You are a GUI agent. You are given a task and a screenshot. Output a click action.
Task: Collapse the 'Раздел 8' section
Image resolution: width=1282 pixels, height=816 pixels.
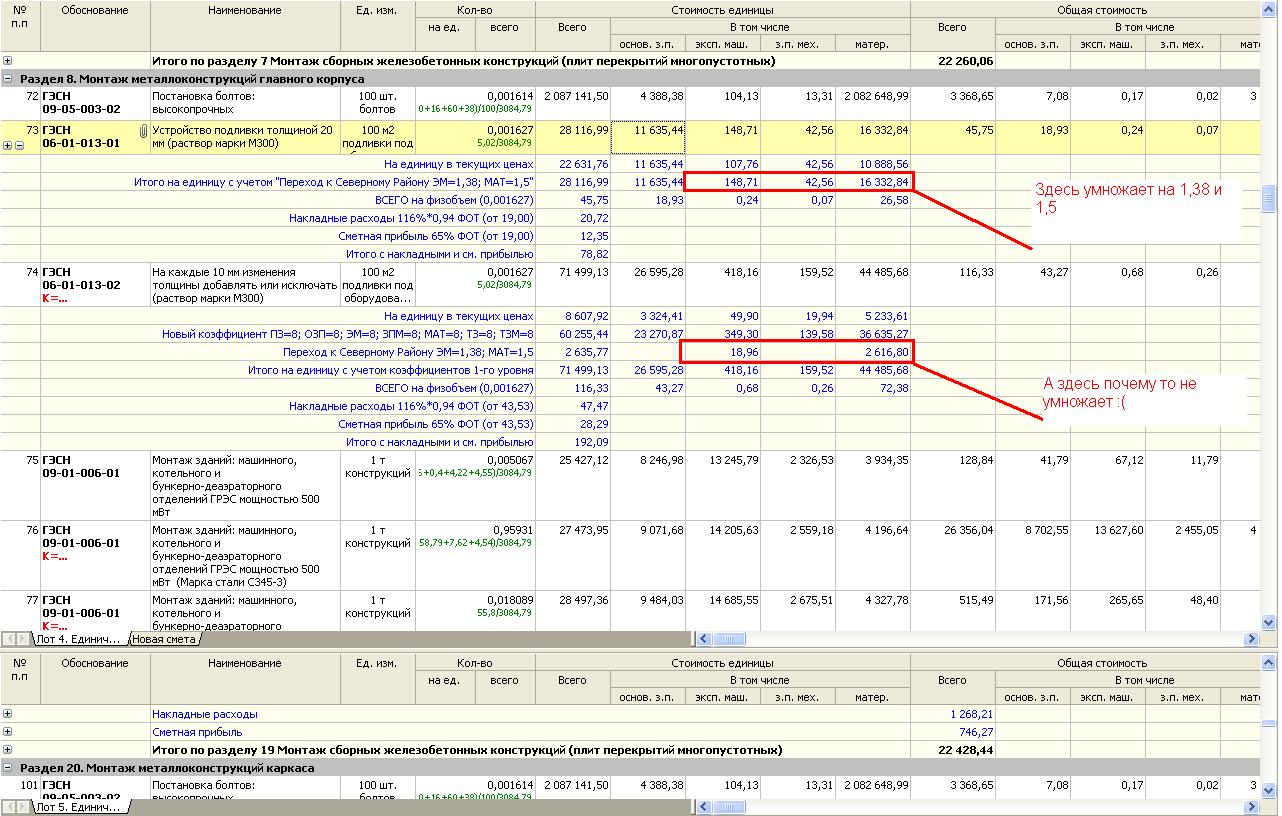[8, 78]
